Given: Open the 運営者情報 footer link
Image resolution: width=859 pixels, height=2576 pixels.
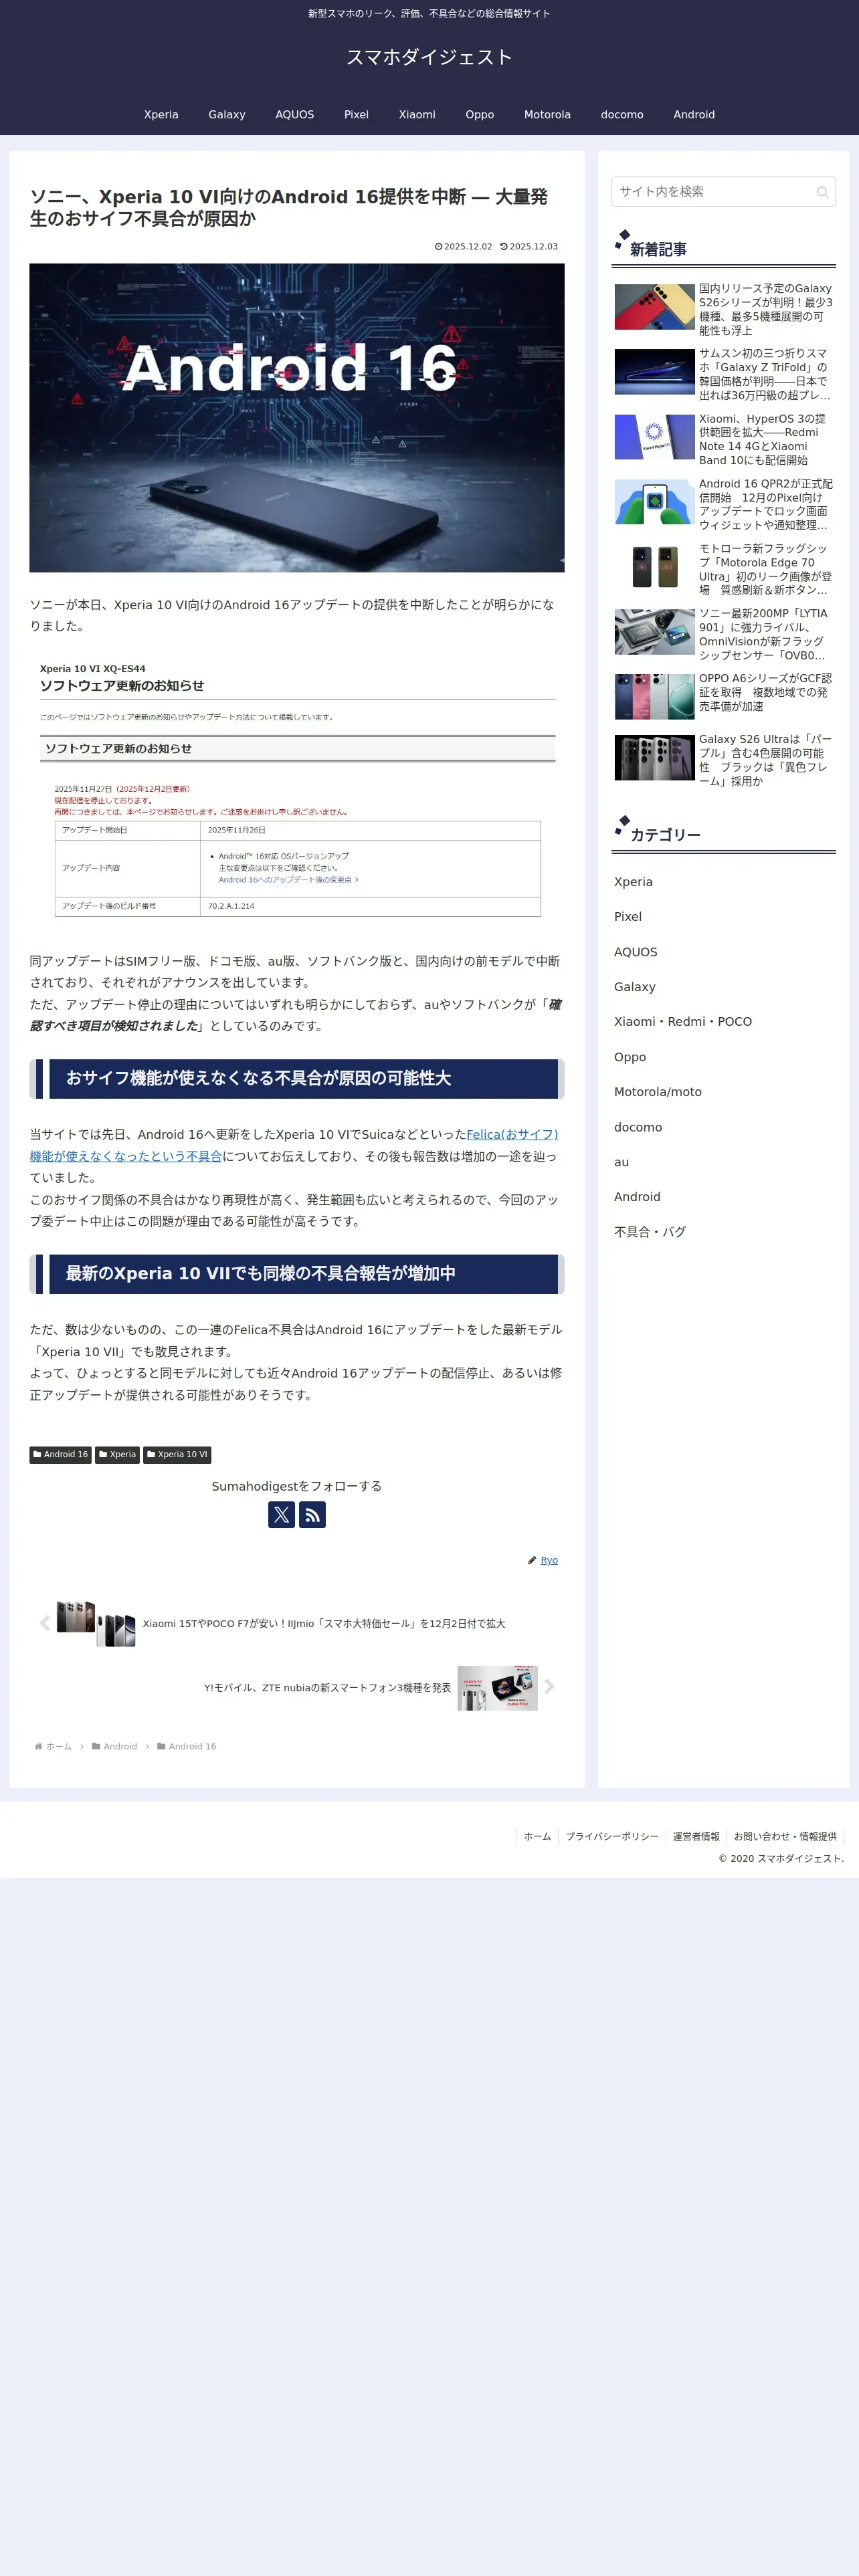Looking at the screenshot, I should point(696,1836).
